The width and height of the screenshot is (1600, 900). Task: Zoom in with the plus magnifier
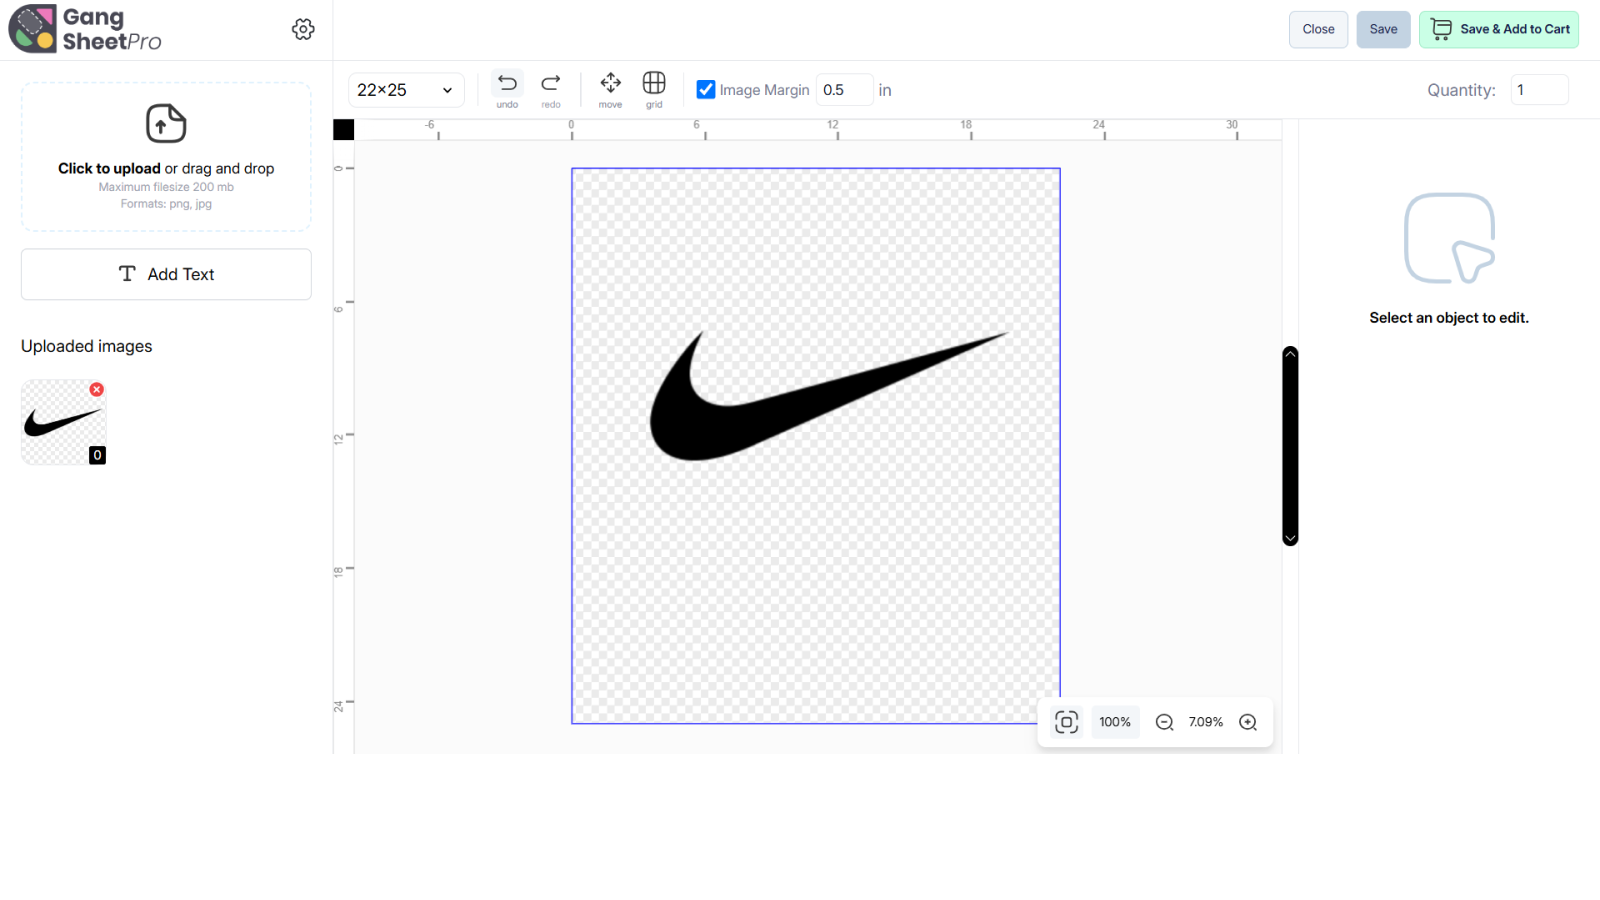1248,722
